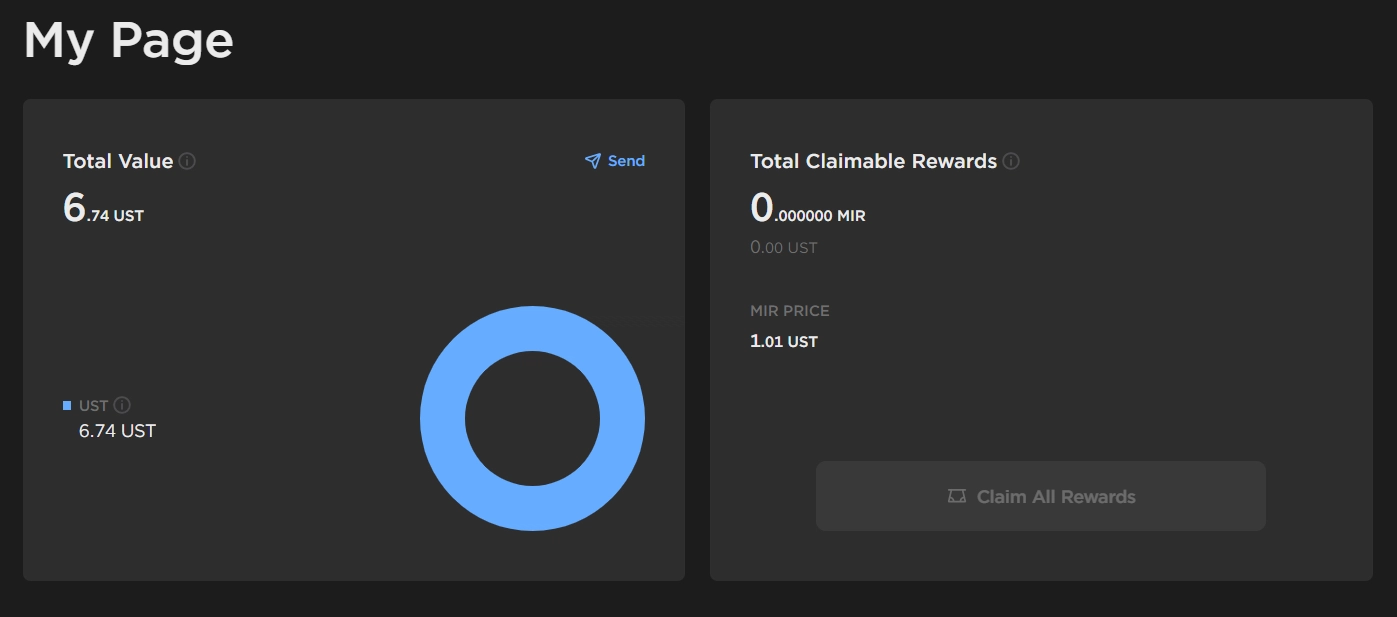This screenshot has height=617, width=1397.
Task: Click info icon beside Total Claimable Rewards
Action: point(1011,161)
